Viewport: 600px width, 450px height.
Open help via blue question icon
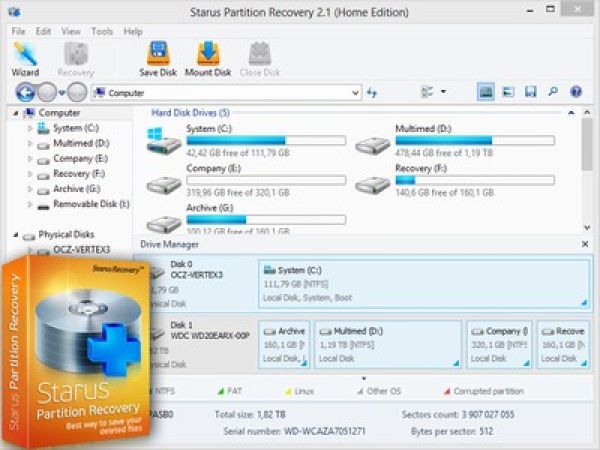tap(576, 92)
